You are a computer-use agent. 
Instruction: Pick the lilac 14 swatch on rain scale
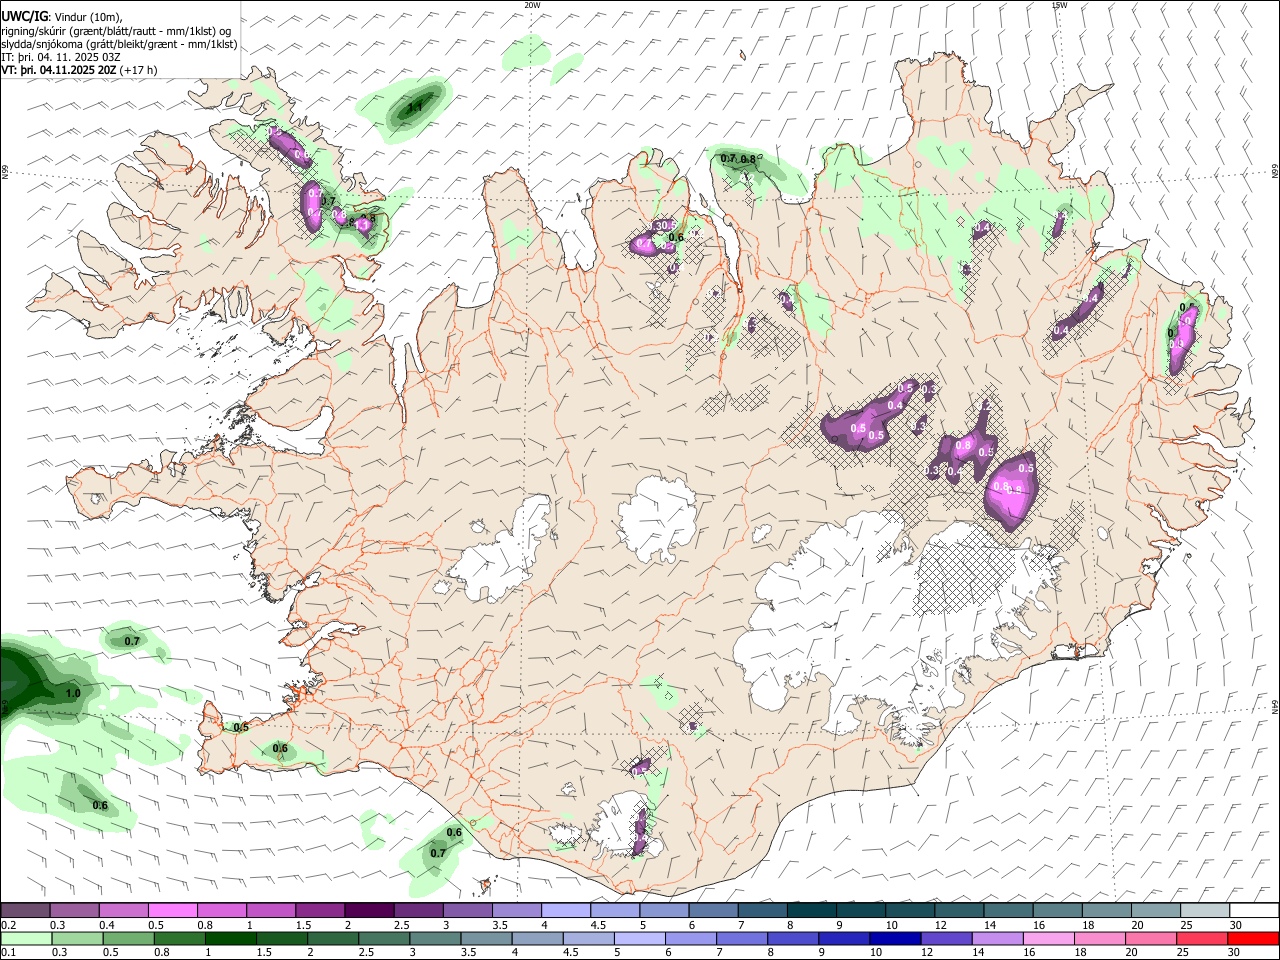coord(997,939)
